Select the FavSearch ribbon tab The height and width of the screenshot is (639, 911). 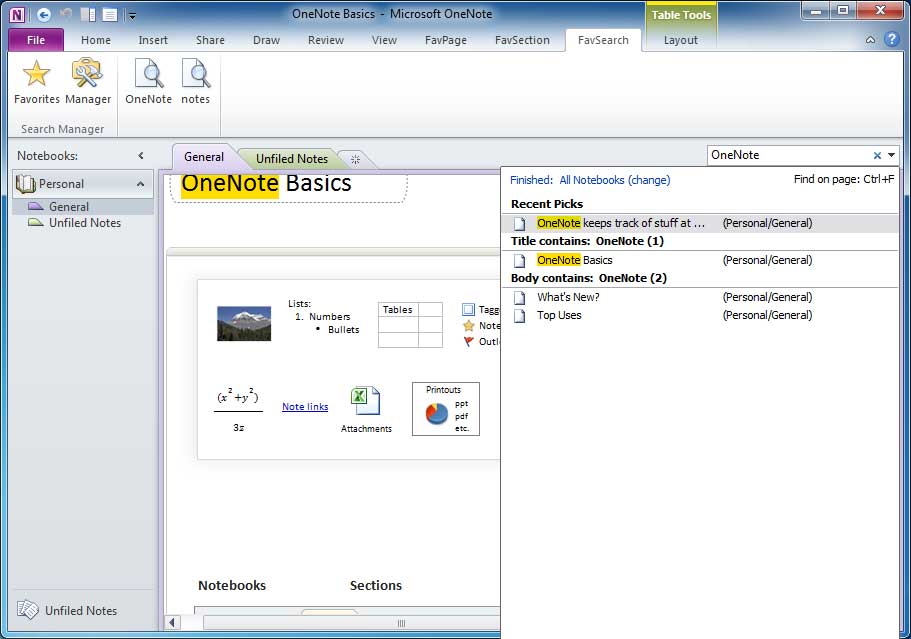tap(603, 40)
